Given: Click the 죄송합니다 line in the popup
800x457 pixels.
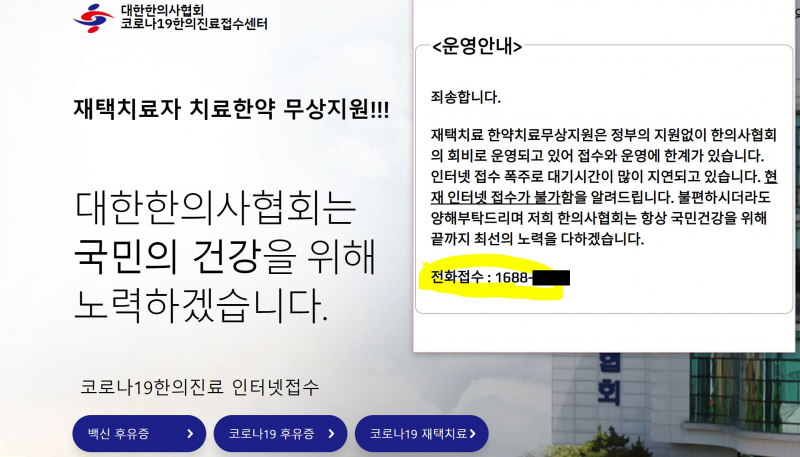Looking at the screenshot, I should (465, 97).
